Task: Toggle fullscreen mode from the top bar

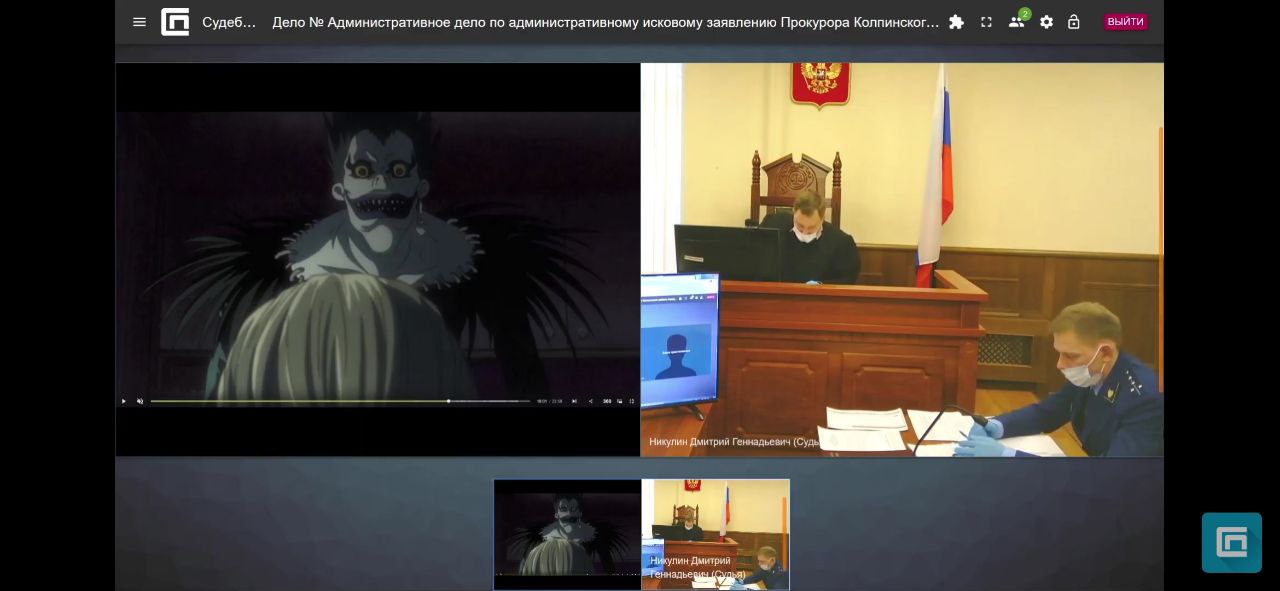Action: point(987,22)
